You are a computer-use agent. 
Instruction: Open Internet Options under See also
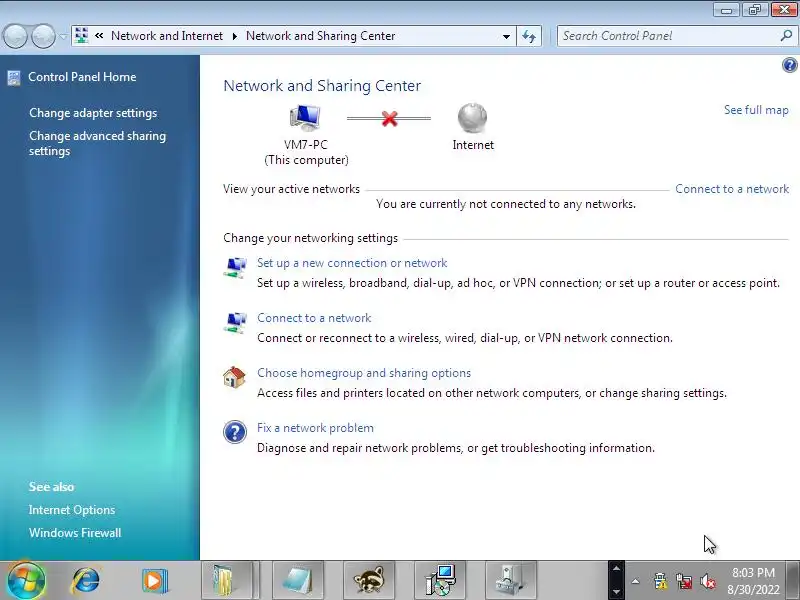pyautogui.click(x=72, y=510)
